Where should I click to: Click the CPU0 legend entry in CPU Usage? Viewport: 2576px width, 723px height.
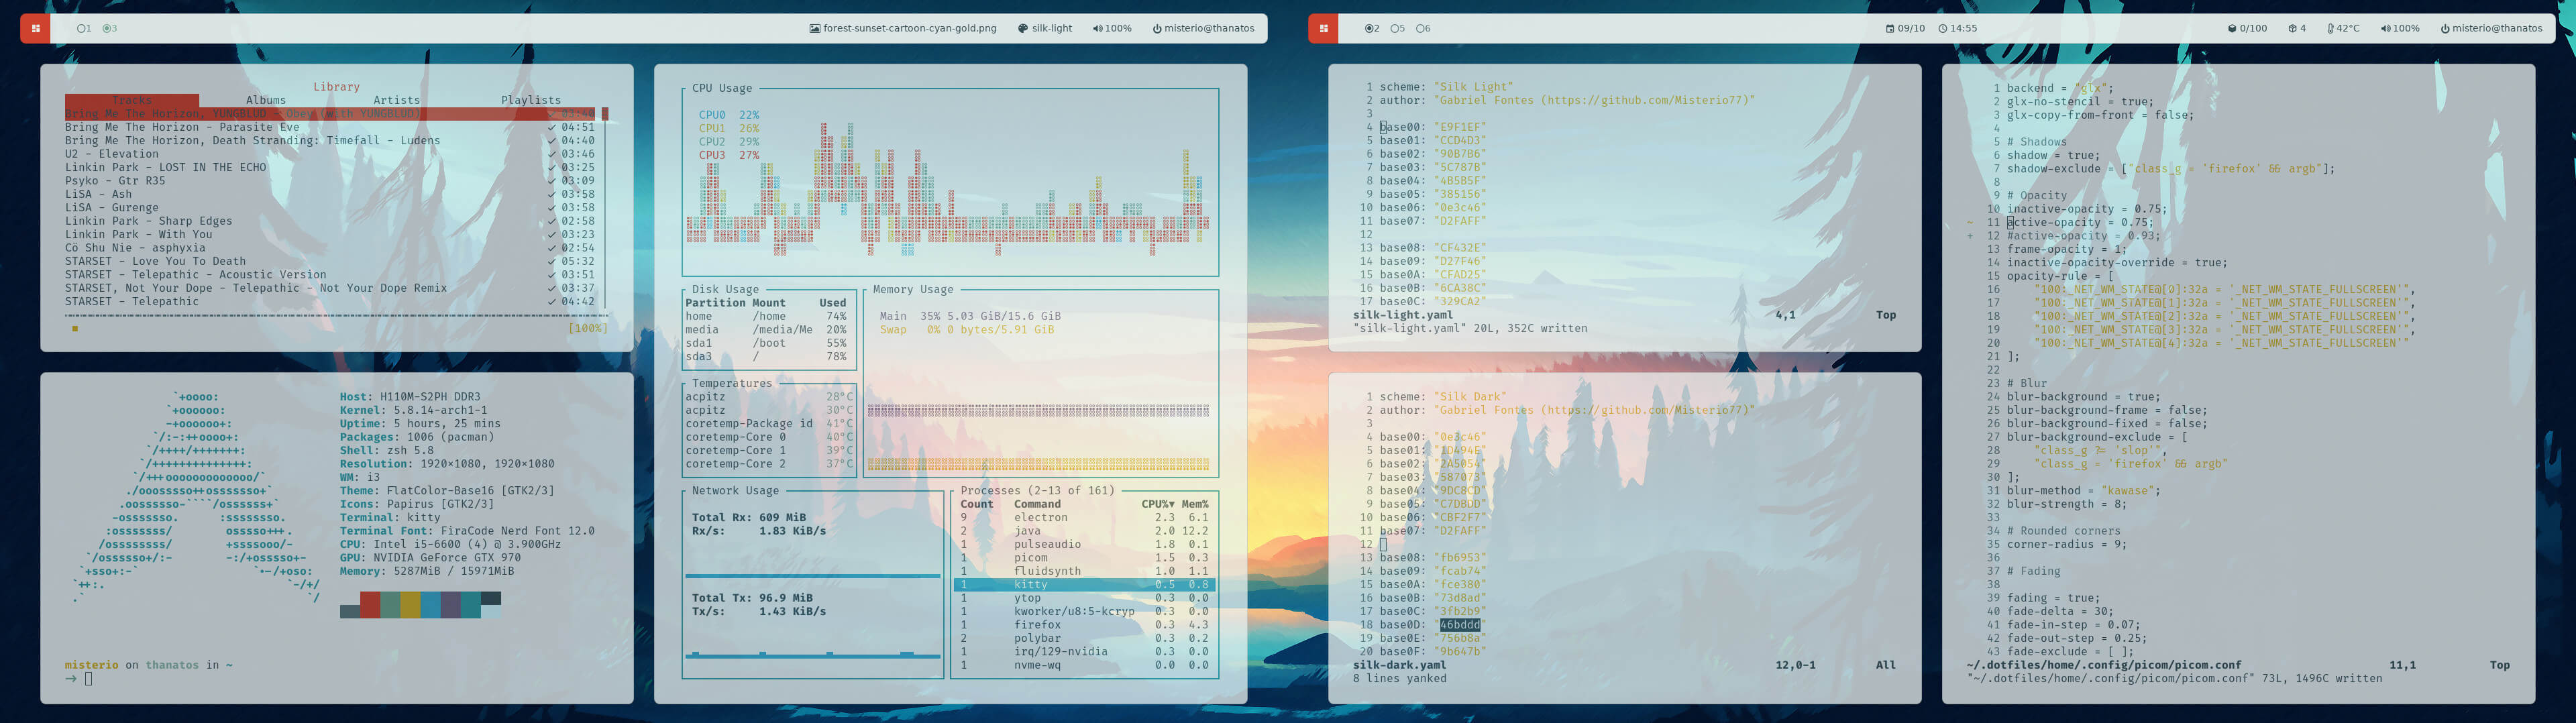[729, 115]
